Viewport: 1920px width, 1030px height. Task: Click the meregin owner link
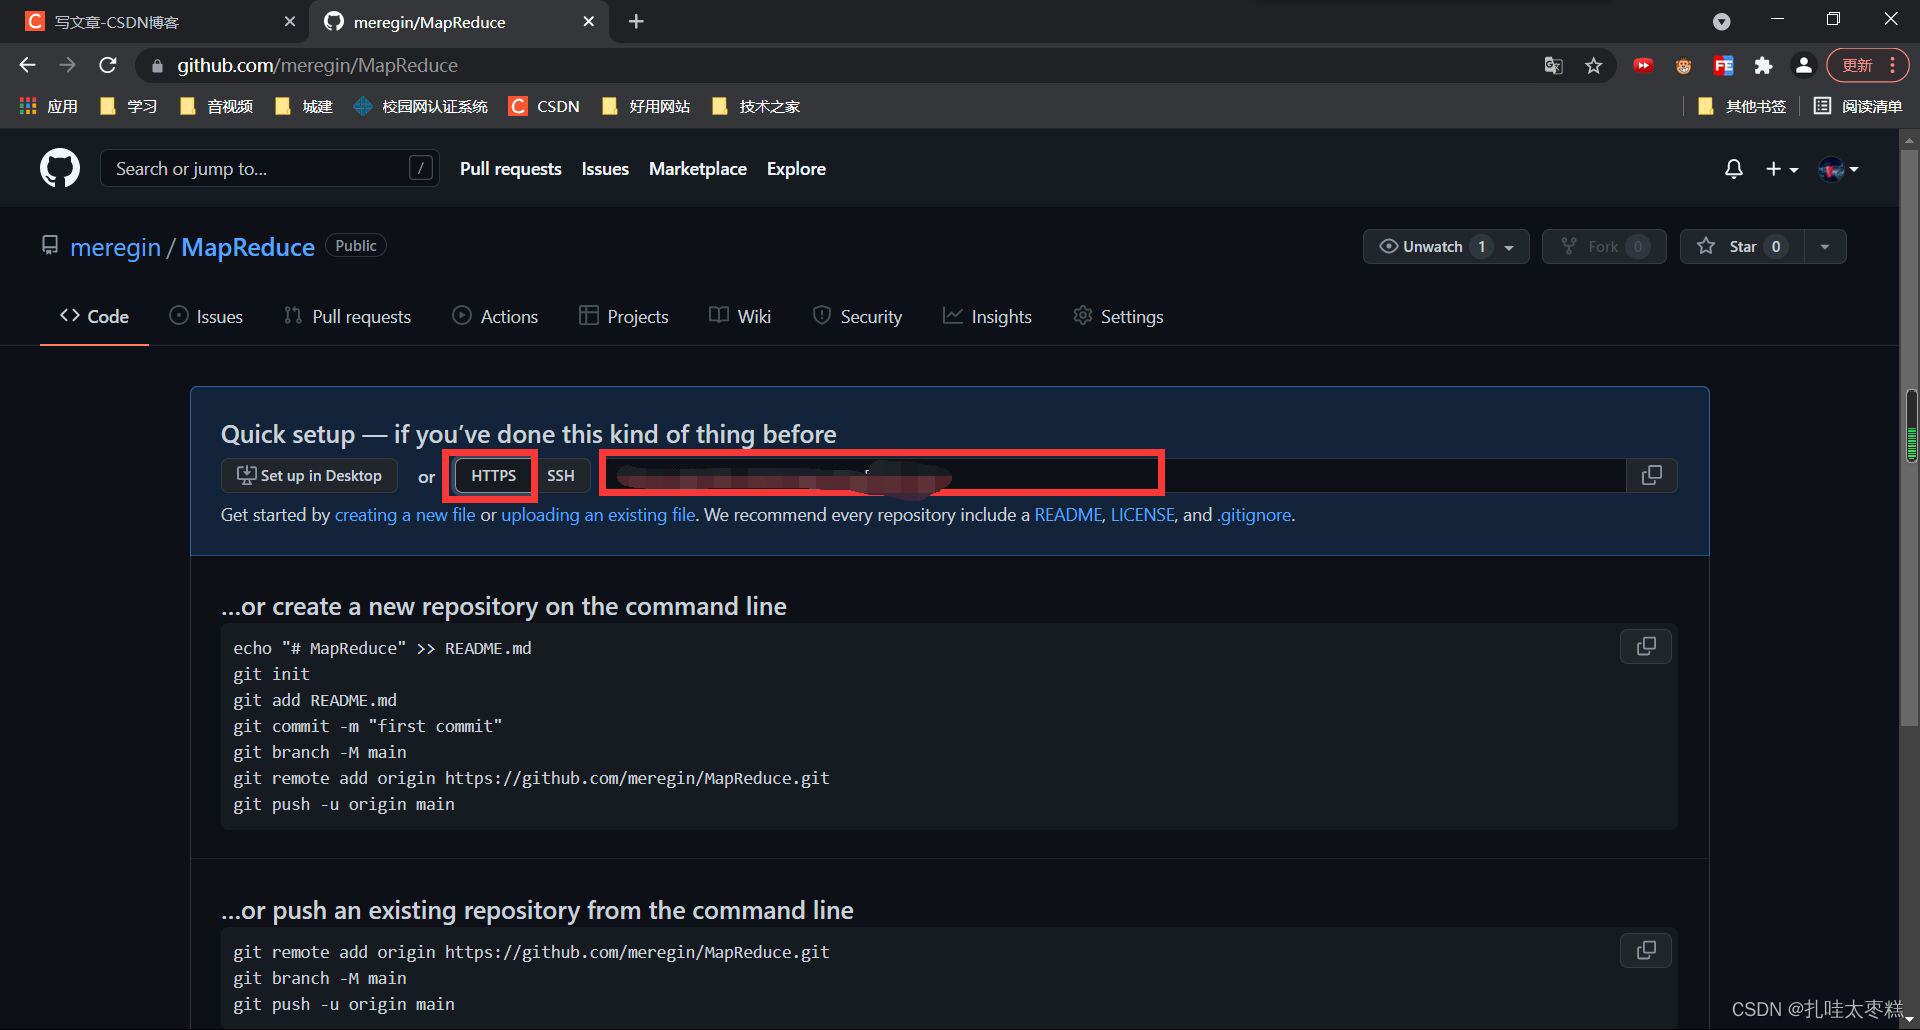[x=115, y=247]
